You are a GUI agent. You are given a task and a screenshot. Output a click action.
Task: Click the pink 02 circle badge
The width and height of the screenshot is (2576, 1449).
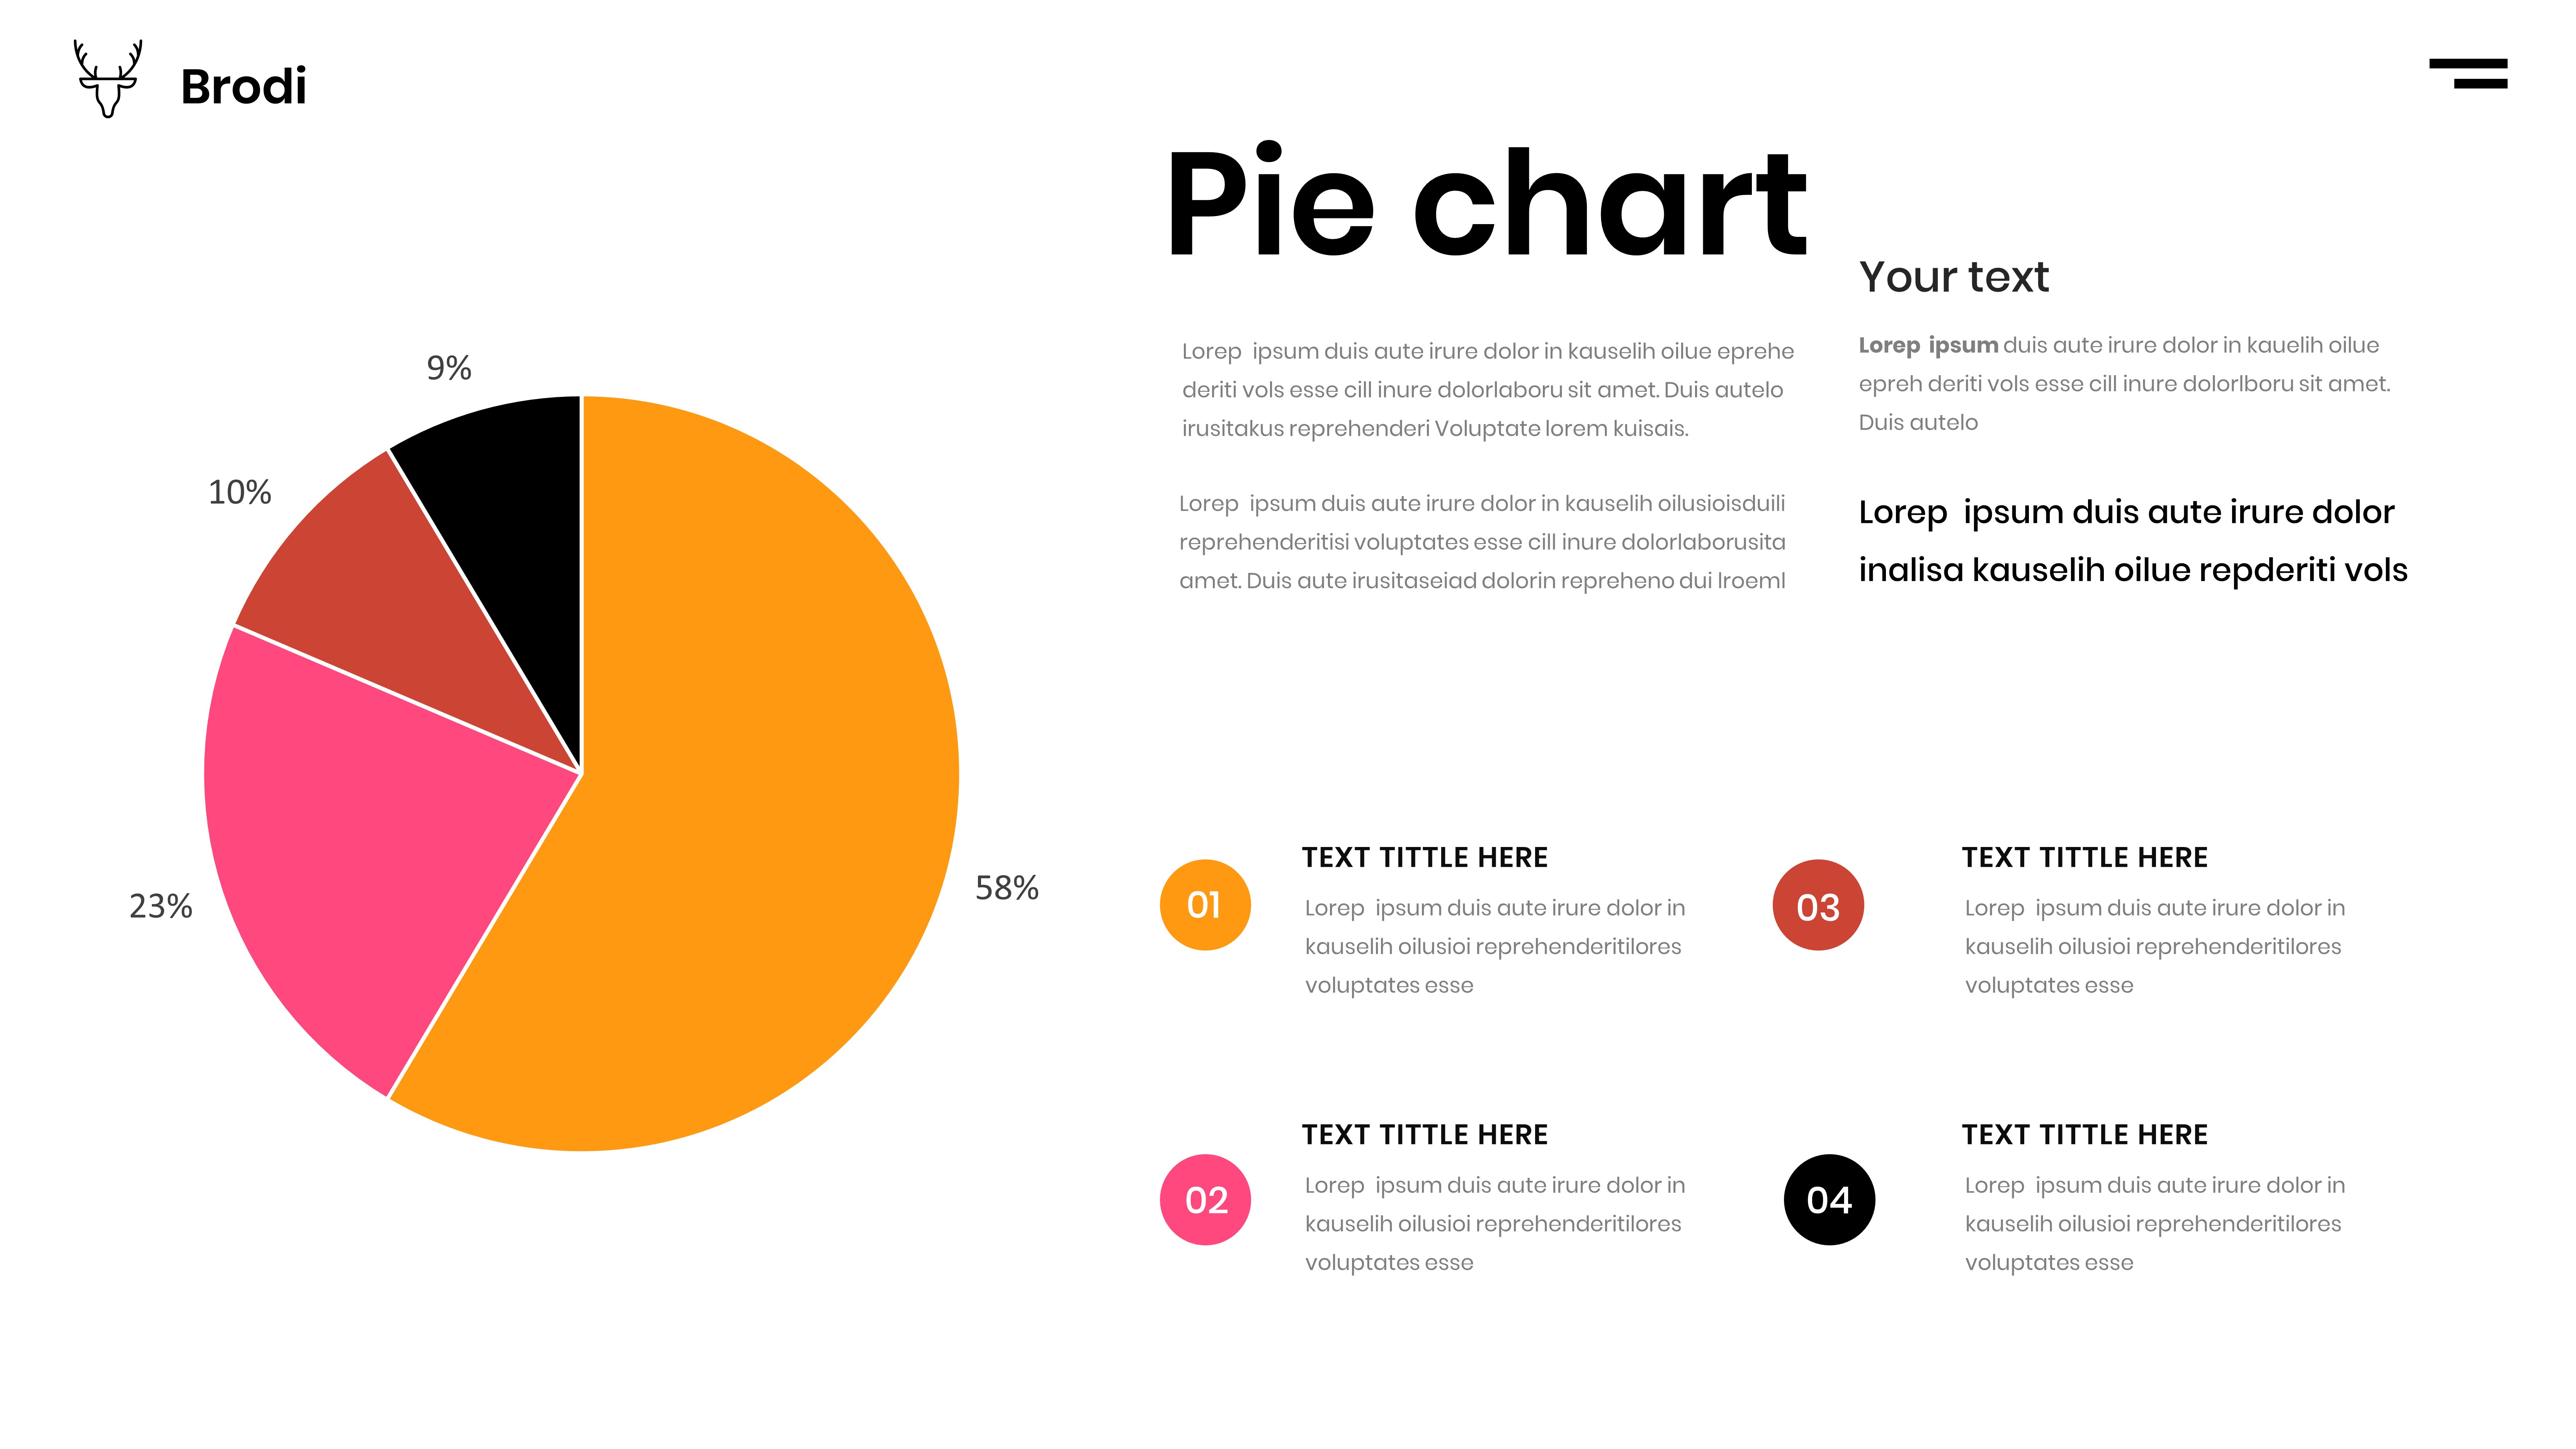tap(1205, 1200)
